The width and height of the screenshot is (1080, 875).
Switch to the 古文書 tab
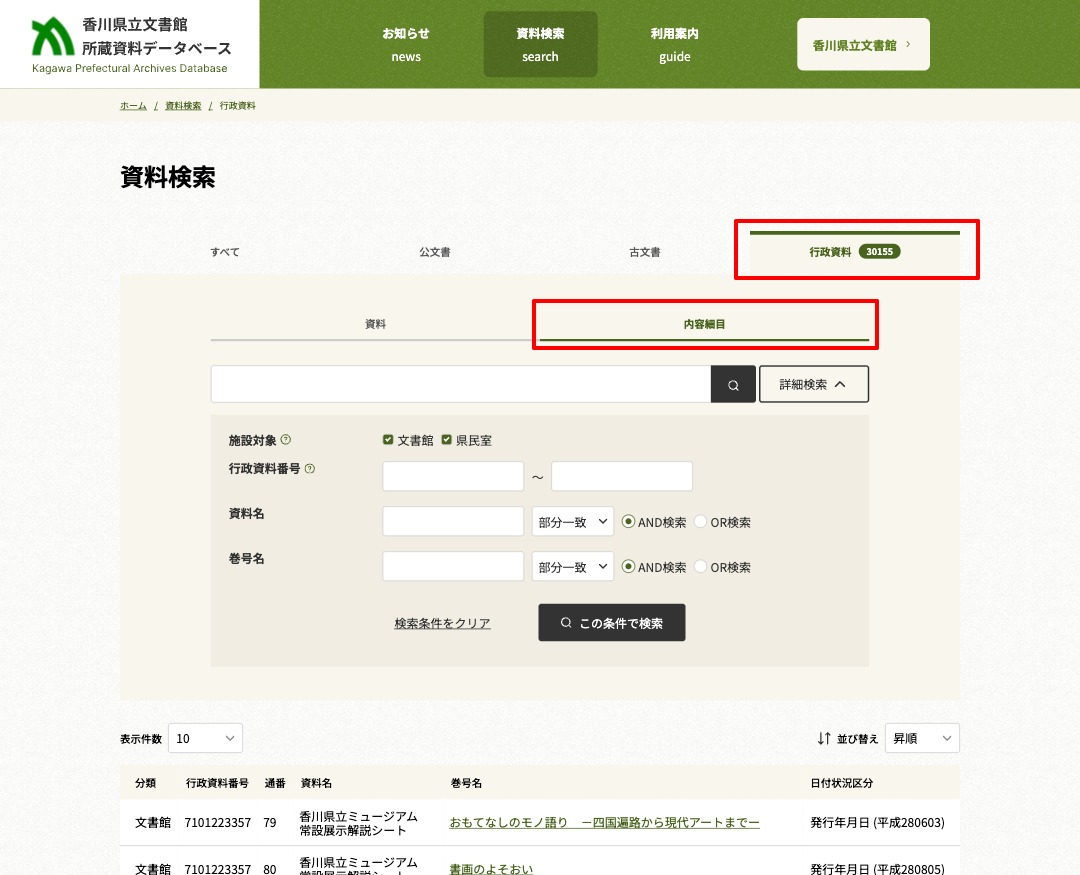coord(644,251)
